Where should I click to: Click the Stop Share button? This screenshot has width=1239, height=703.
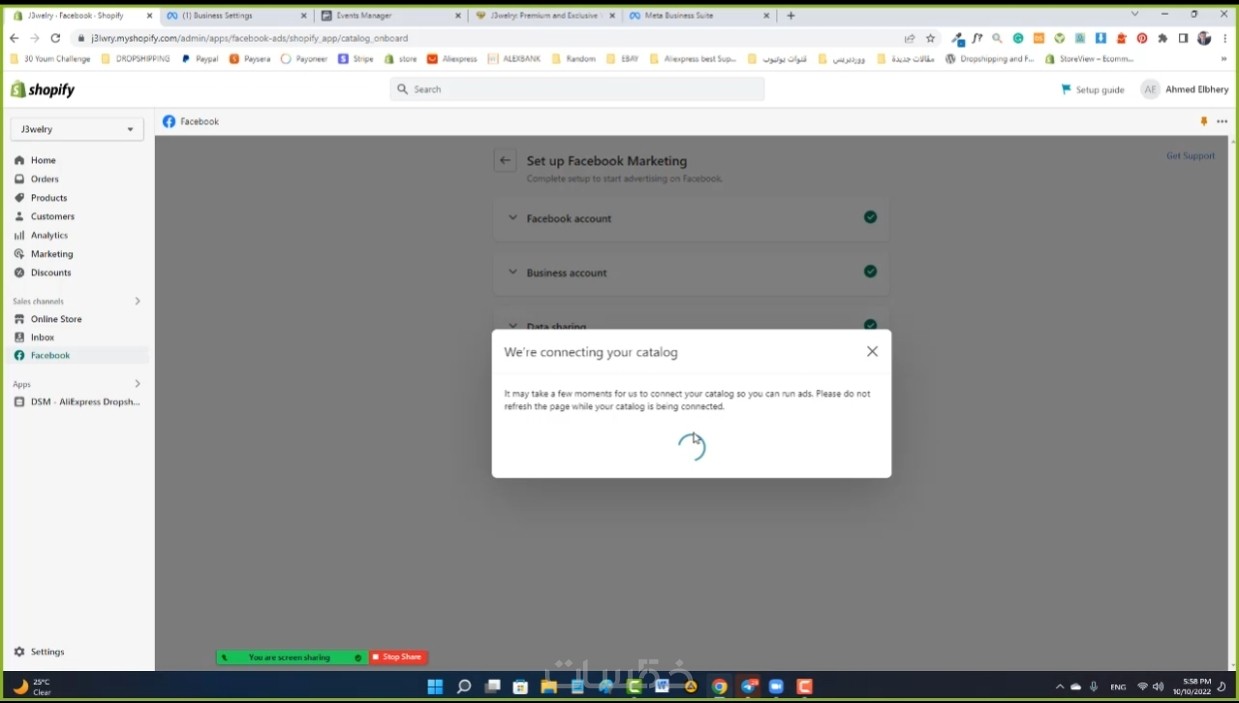pos(398,657)
